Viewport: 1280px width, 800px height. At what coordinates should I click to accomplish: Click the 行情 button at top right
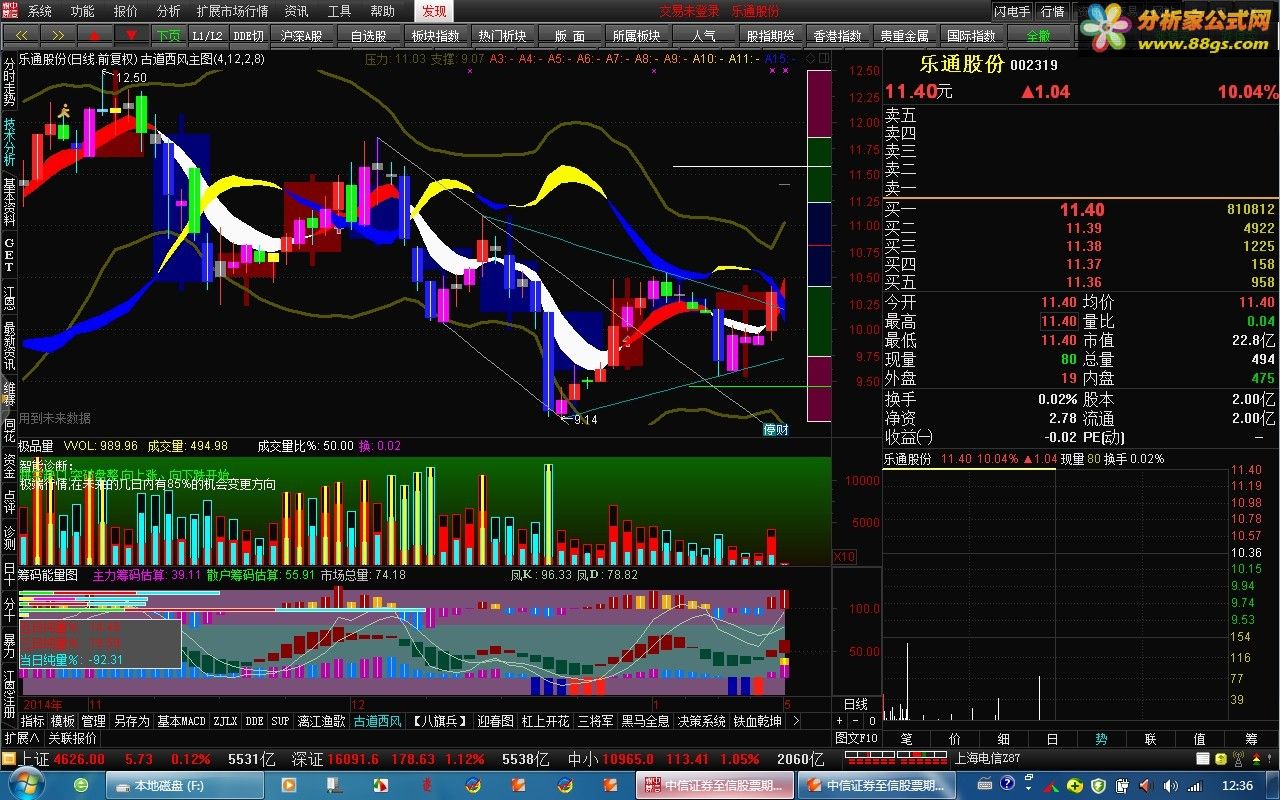(x=1052, y=11)
